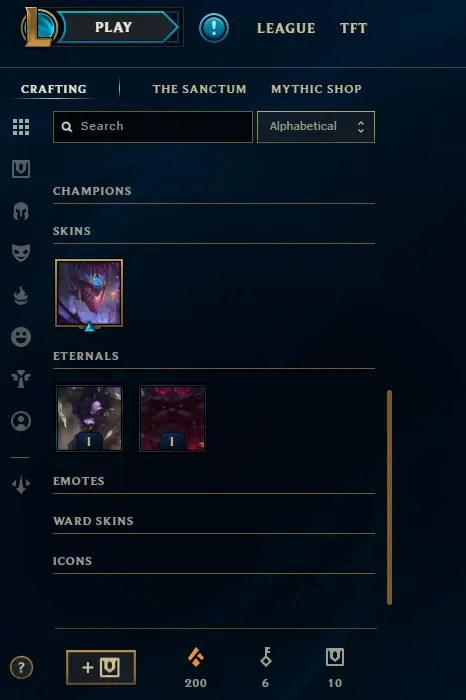Filter loot by champions helmet icon
This screenshot has width=466, height=700.
21,211
